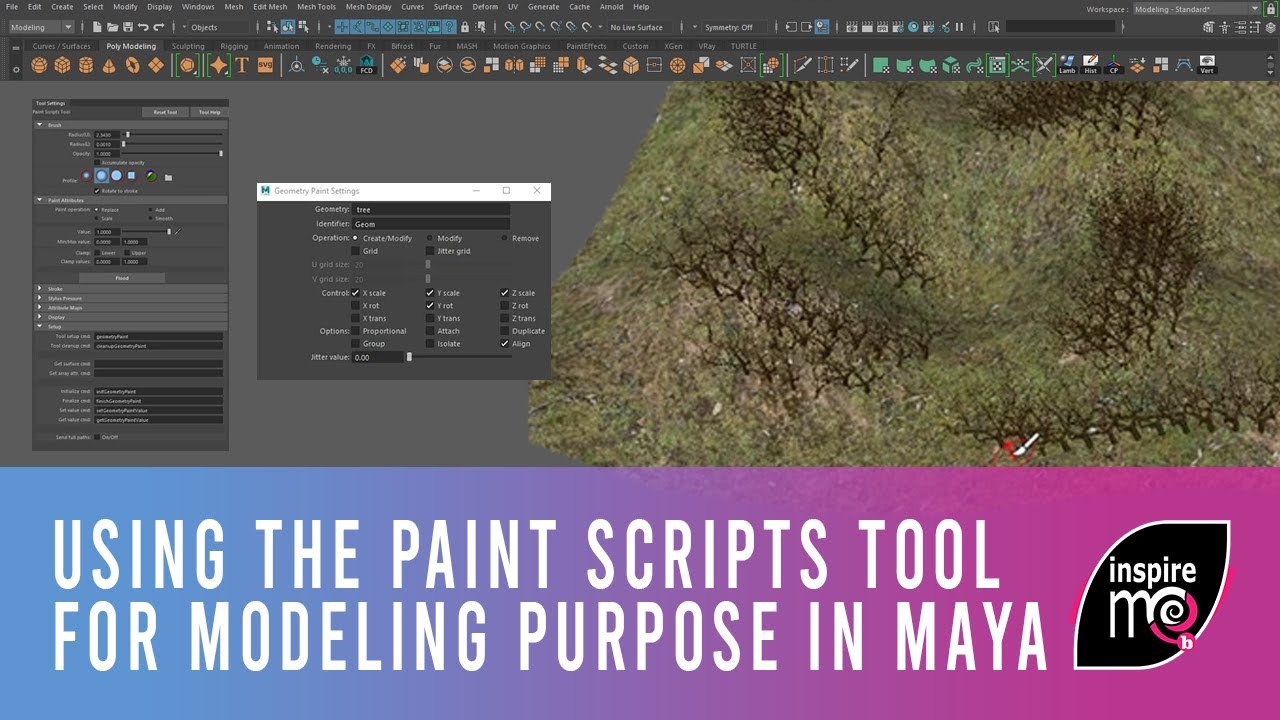Switch to the MASH shelf tab
Image resolution: width=1280 pixels, height=720 pixels.
pyautogui.click(x=467, y=46)
